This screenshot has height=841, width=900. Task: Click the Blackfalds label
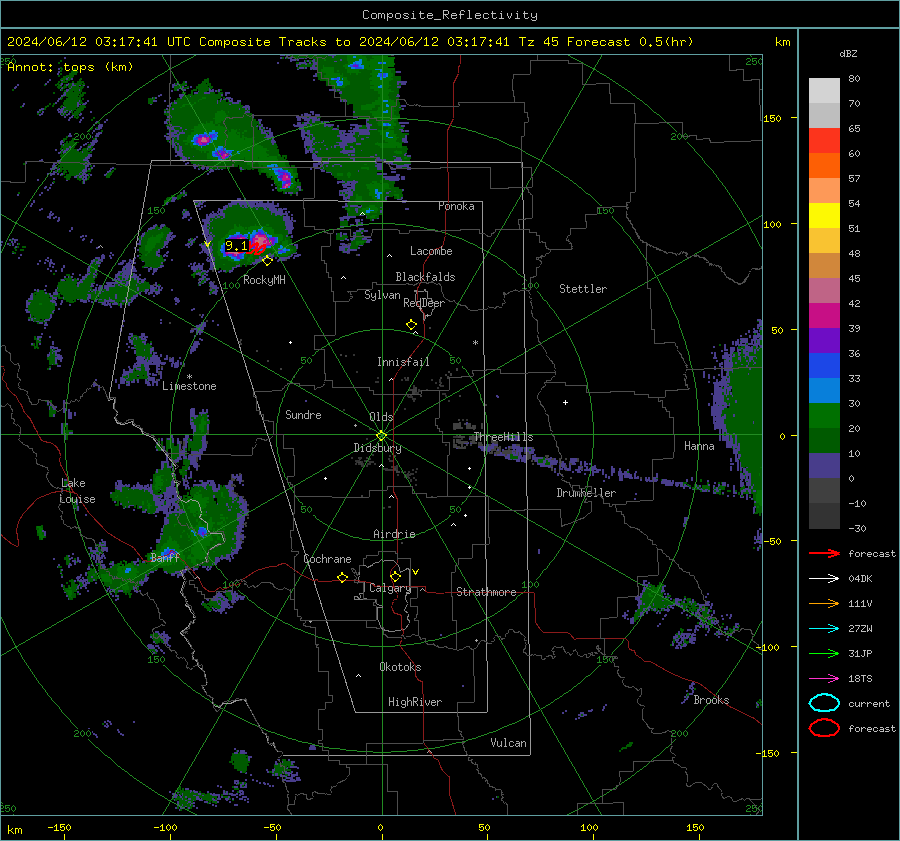pyautogui.click(x=425, y=277)
